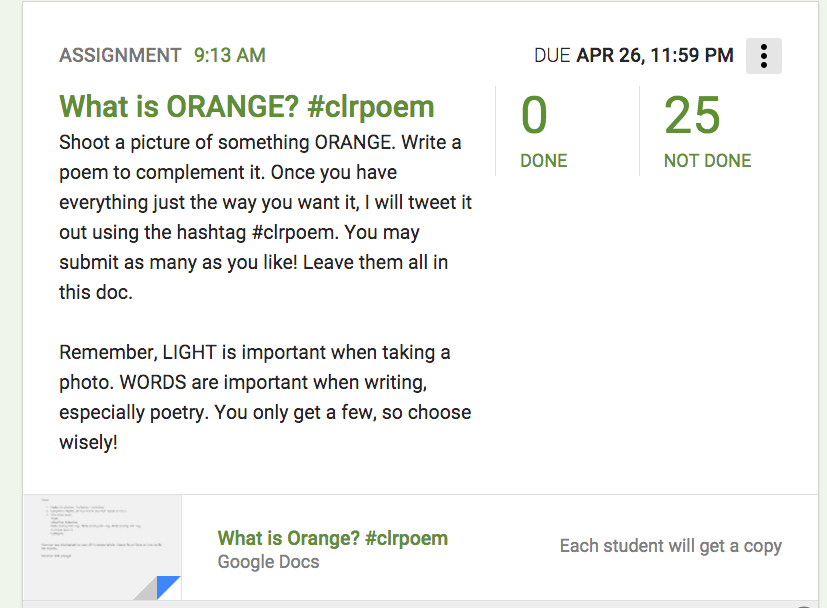Screen dimensions: 827x608
Task: Click the words "choose wisely!" in the description
Action: click(x=88, y=441)
